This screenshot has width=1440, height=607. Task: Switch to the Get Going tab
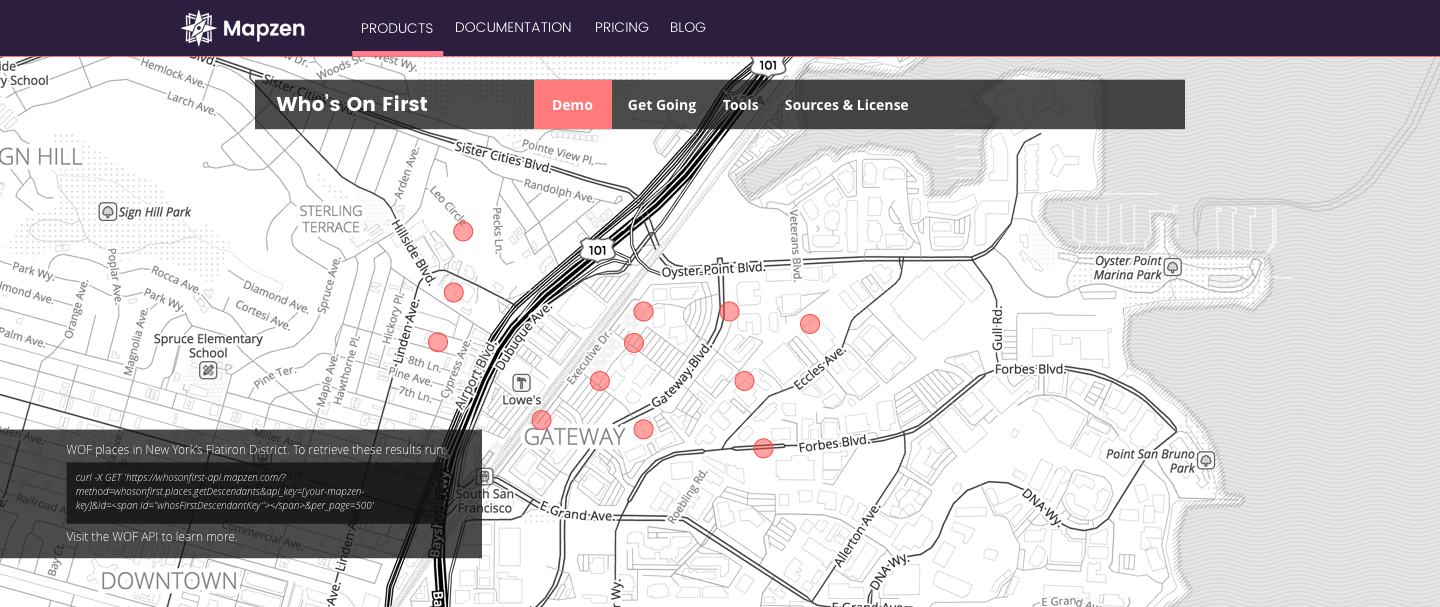tap(661, 105)
